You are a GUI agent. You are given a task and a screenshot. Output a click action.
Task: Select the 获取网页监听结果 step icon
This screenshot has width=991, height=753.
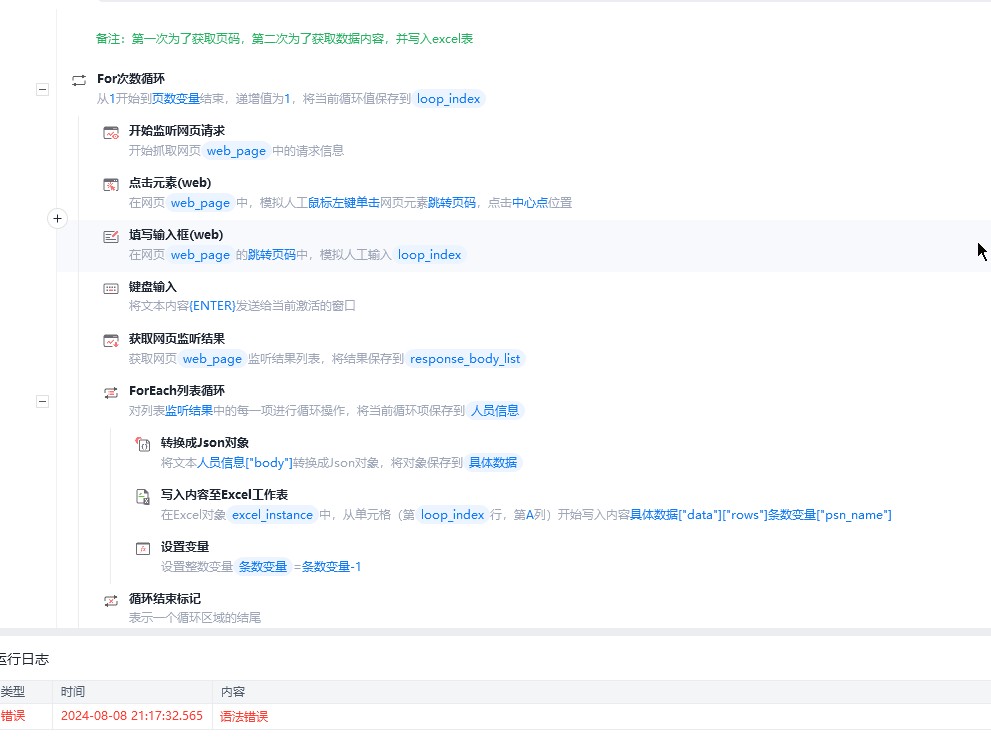[x=111, y=341]
